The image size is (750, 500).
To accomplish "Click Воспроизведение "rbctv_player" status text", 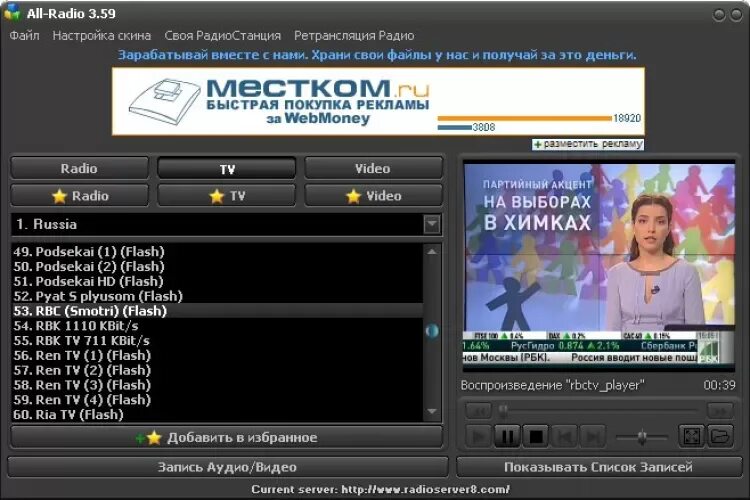I will 552,385.
